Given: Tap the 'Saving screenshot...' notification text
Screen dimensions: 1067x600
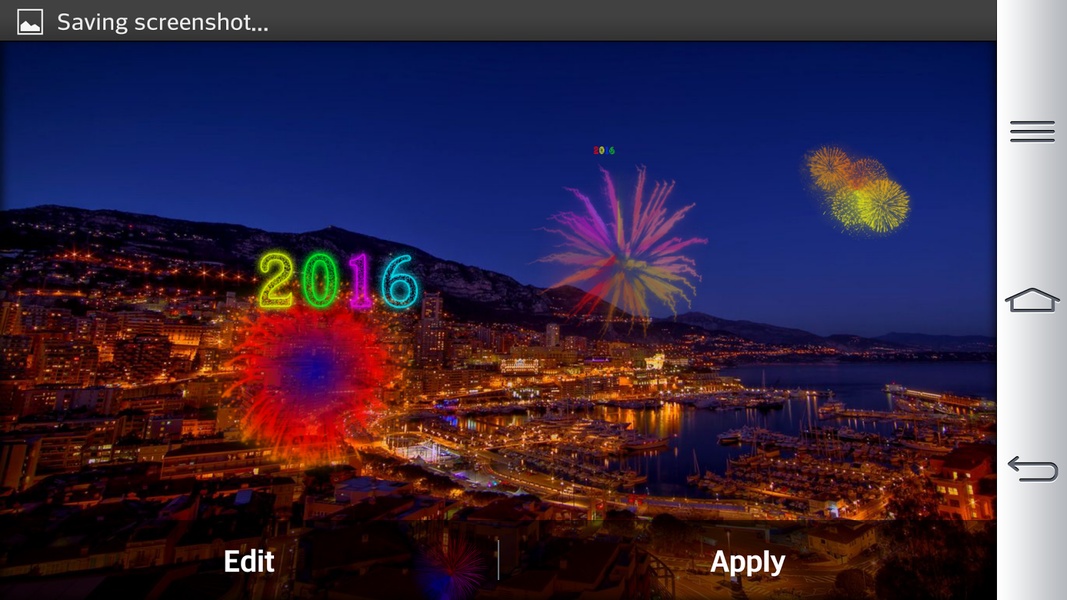Looking at the screenshot, I should pos(163,22).
